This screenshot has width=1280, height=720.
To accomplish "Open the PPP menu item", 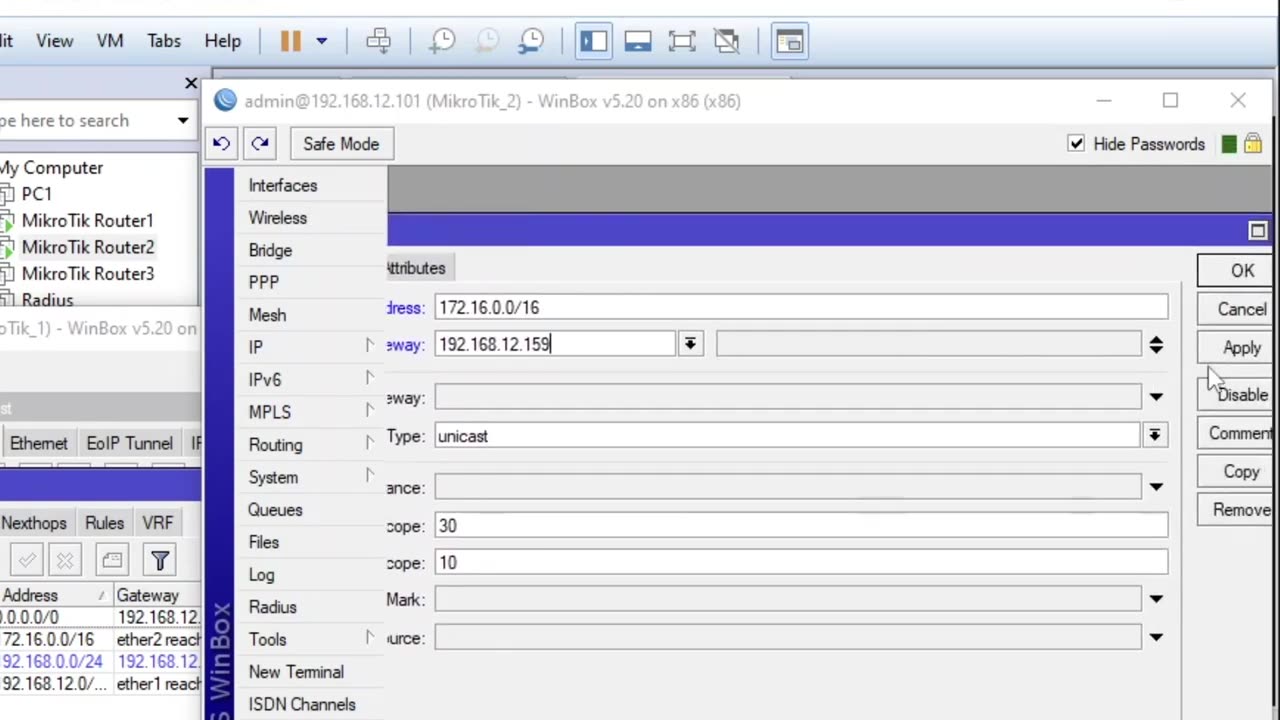I will coord(264,283).
